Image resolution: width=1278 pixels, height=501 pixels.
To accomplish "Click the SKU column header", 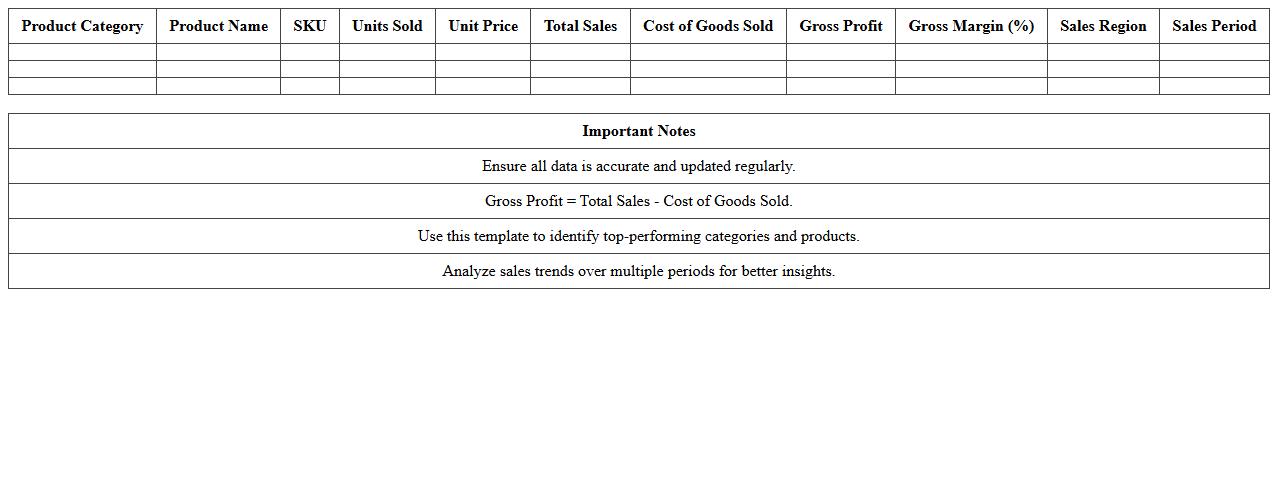I will (x=310, y=26).
